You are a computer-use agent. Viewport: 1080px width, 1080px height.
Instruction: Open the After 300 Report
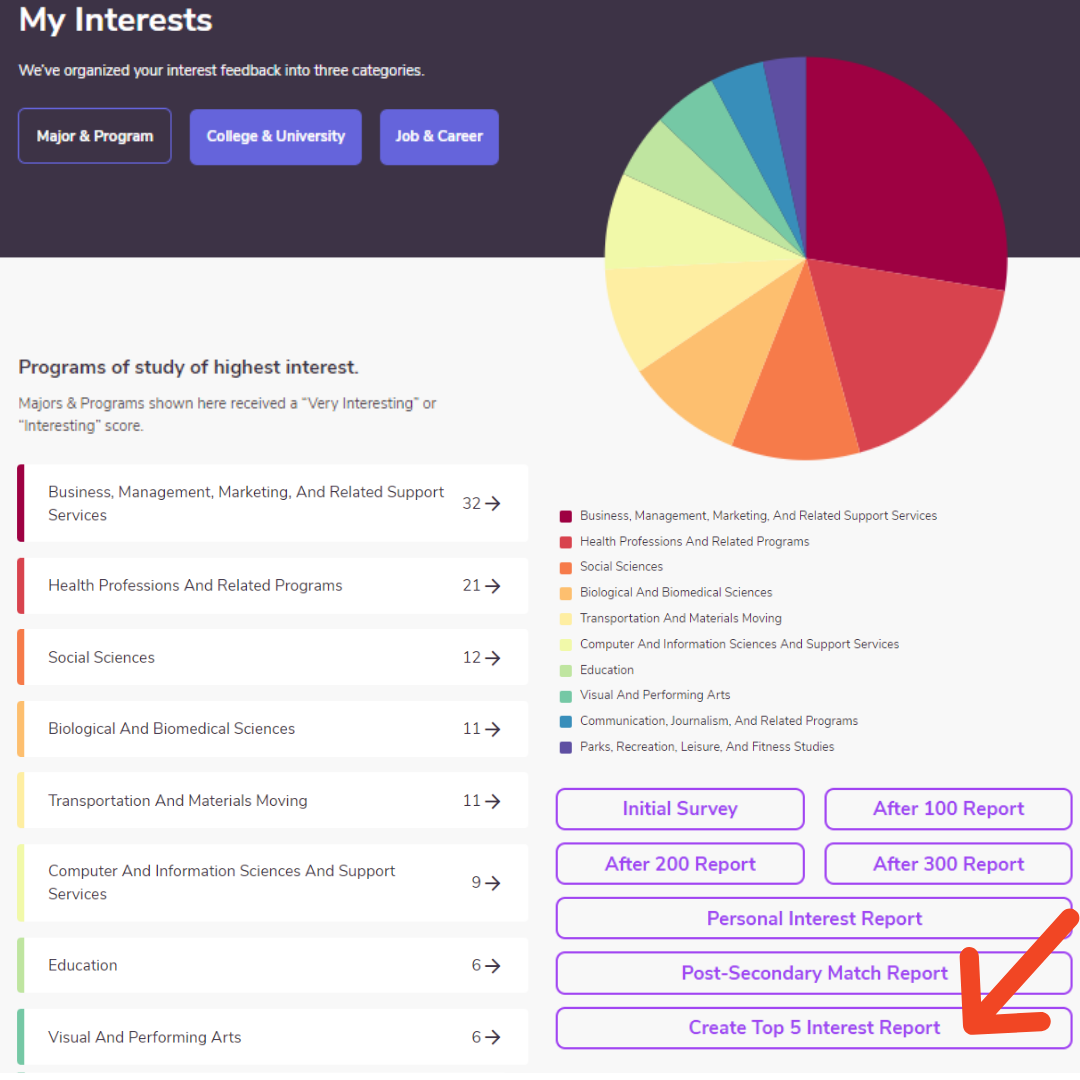[x=948, y=864]
